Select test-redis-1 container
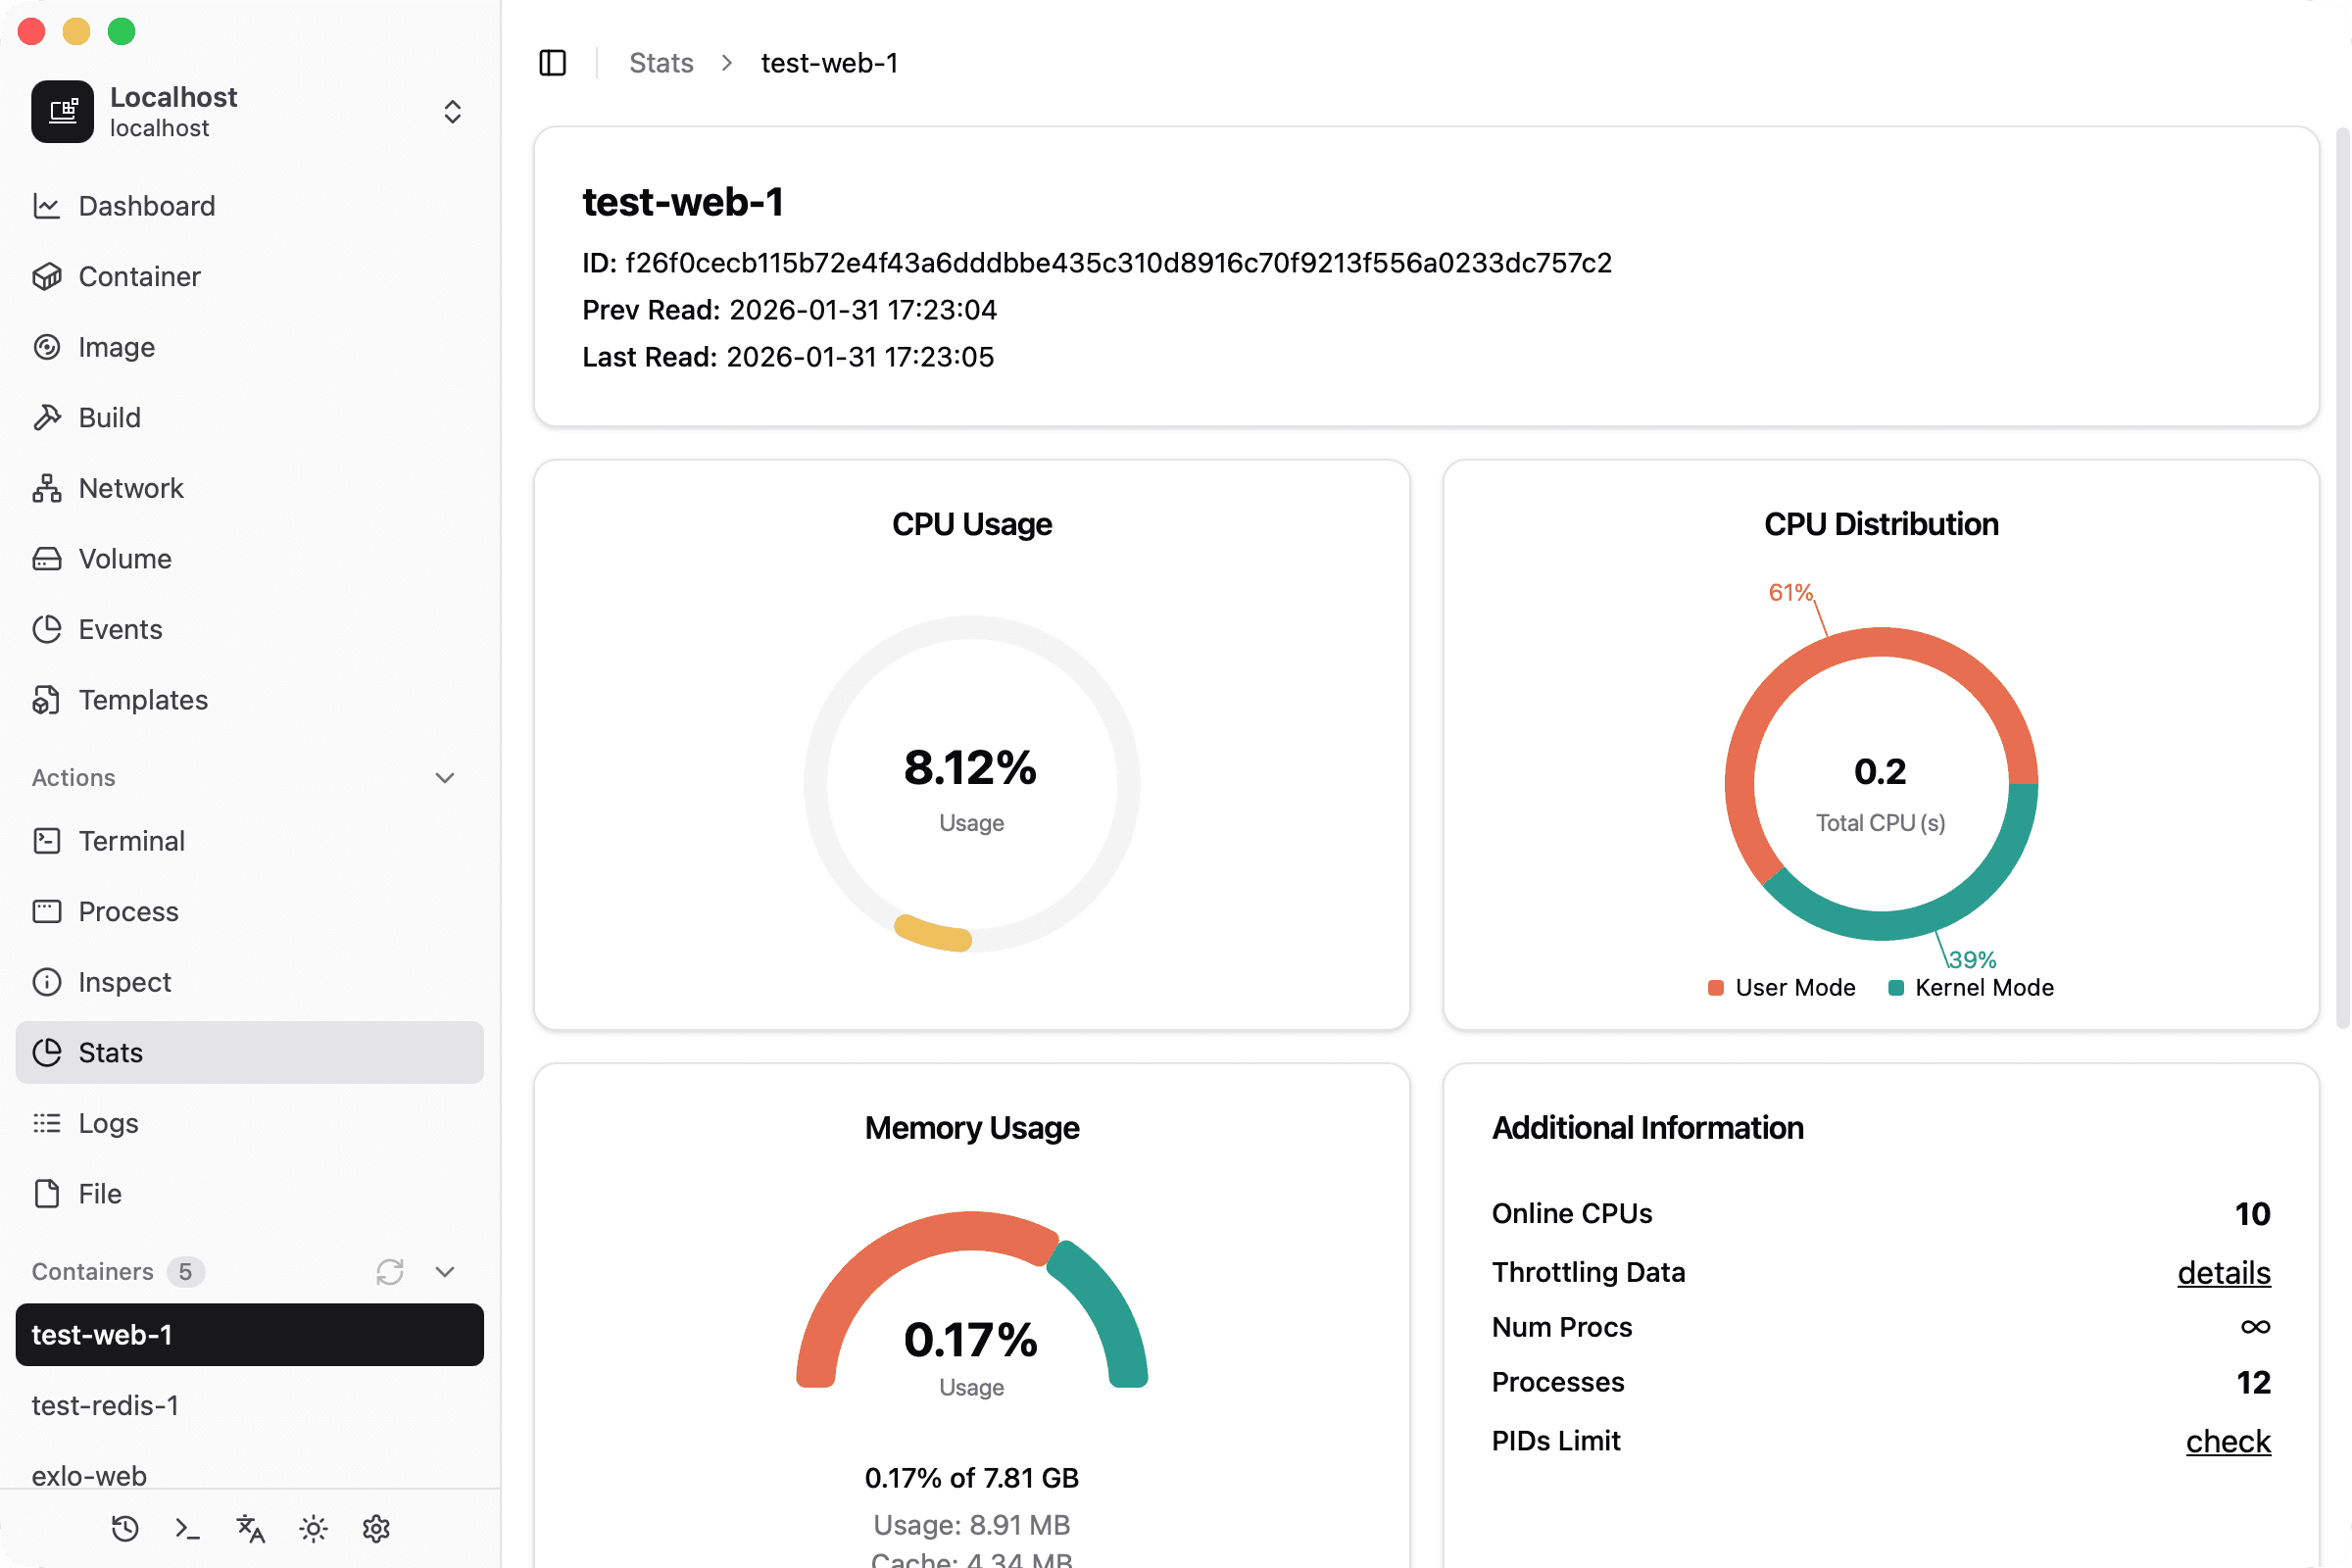The image size is (2352, 1568). point(105,1405)
